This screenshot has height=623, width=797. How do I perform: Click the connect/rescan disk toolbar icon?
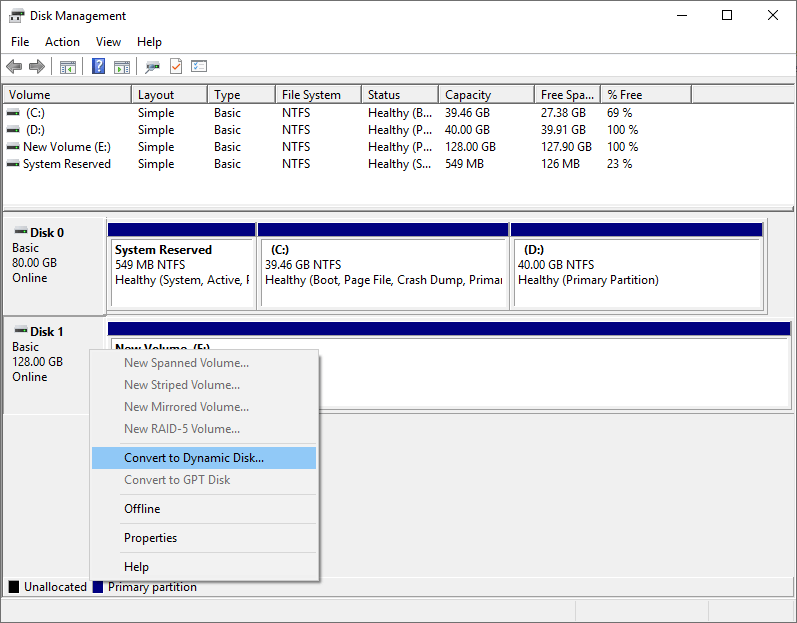(x=152, y=67)
